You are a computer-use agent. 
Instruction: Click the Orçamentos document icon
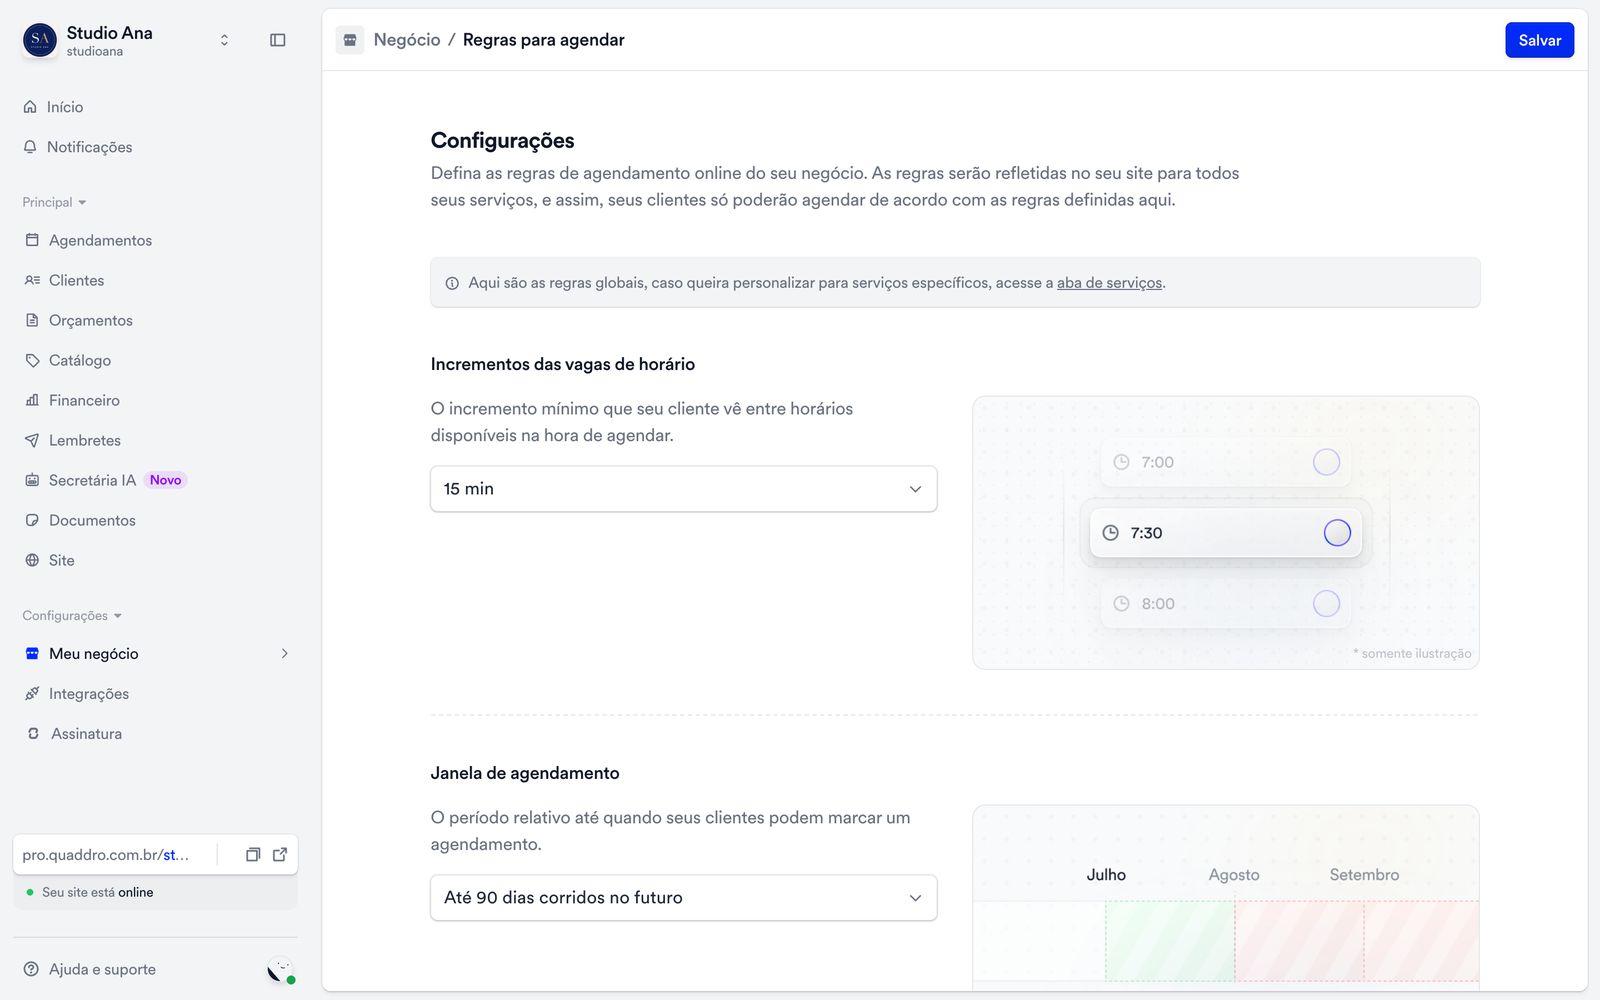[x=32, y=320]
